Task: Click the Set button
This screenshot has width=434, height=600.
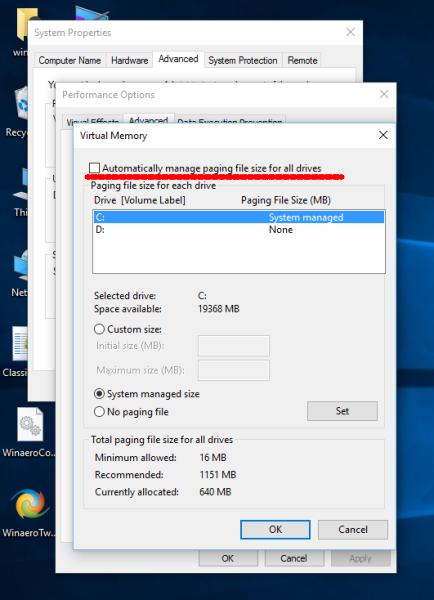Action: tap(342, 411)
